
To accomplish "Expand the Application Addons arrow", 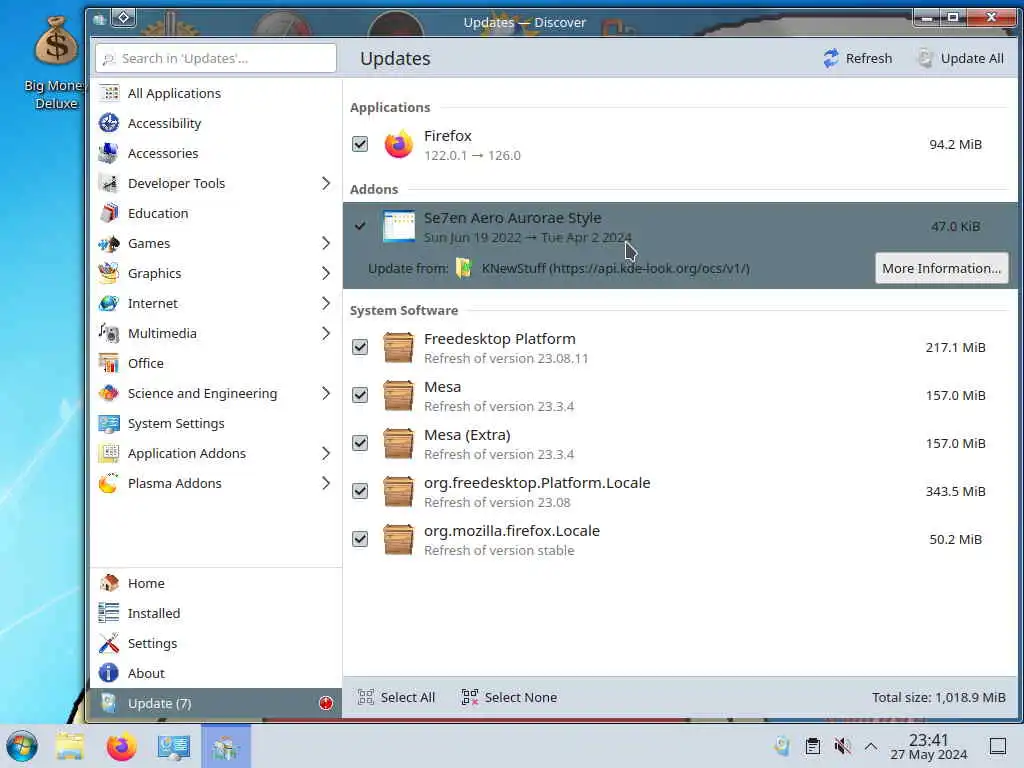I will click(326, 453).
